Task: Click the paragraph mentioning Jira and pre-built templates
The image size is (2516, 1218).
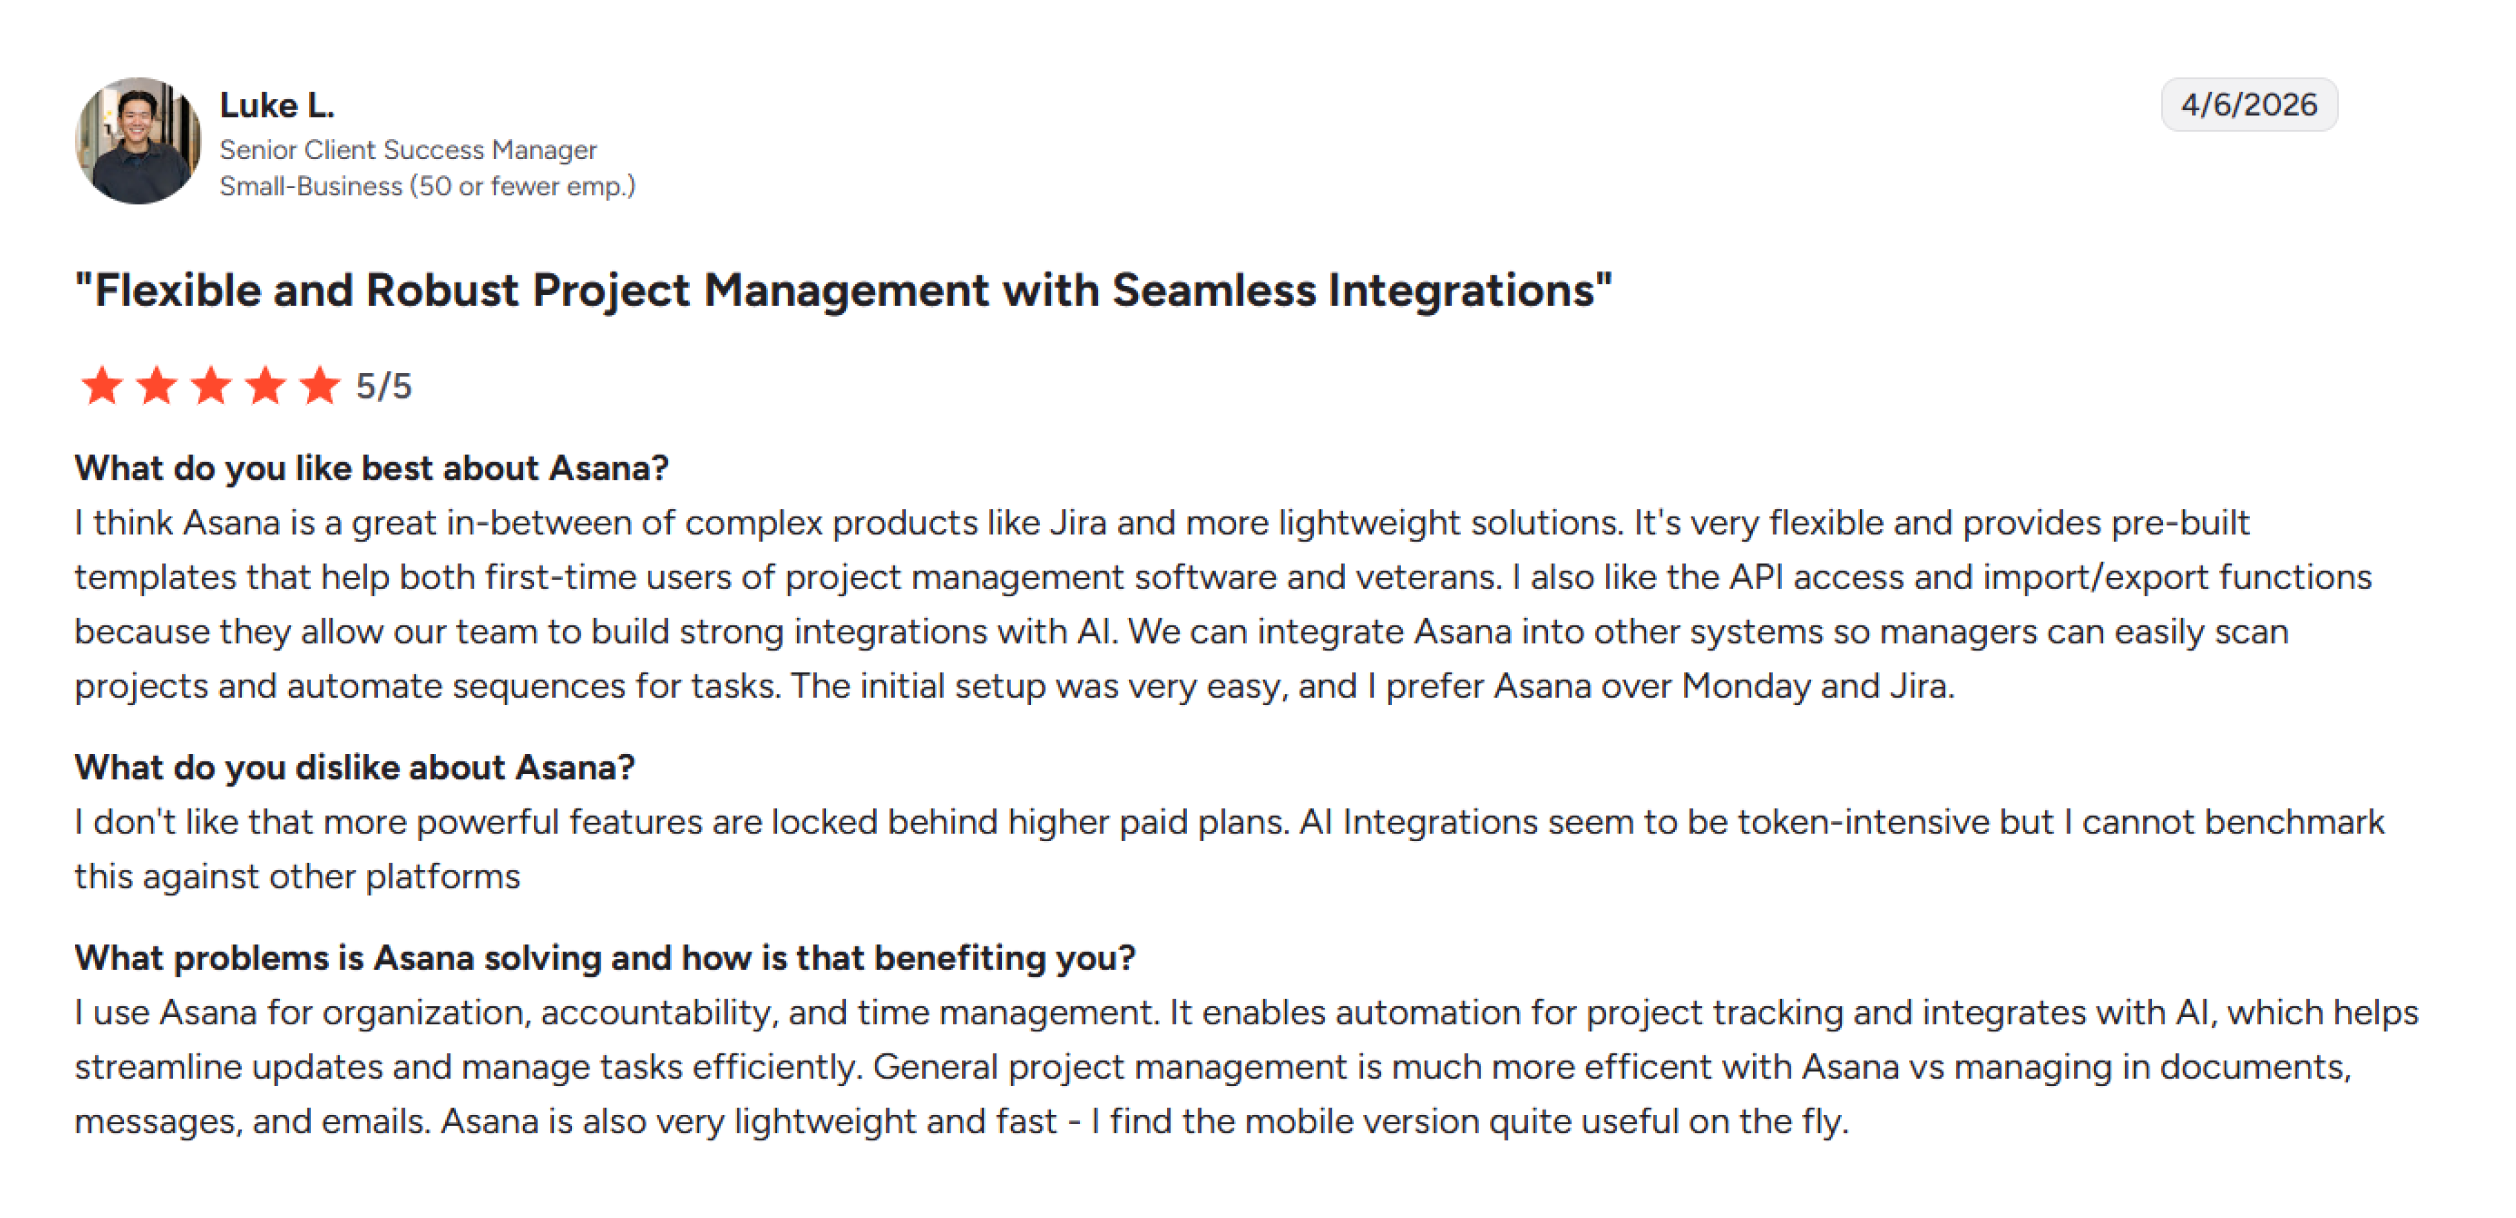Action: pos(1223,604)
